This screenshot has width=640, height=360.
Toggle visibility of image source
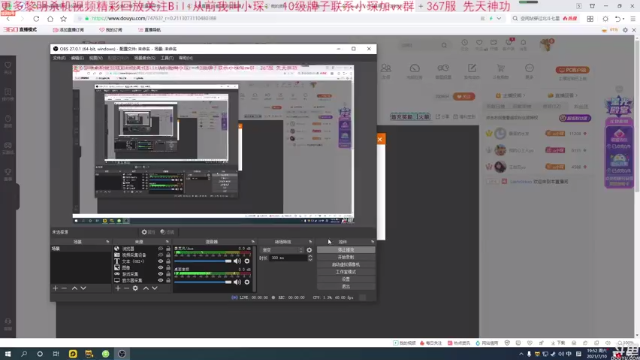pos(160,268)
